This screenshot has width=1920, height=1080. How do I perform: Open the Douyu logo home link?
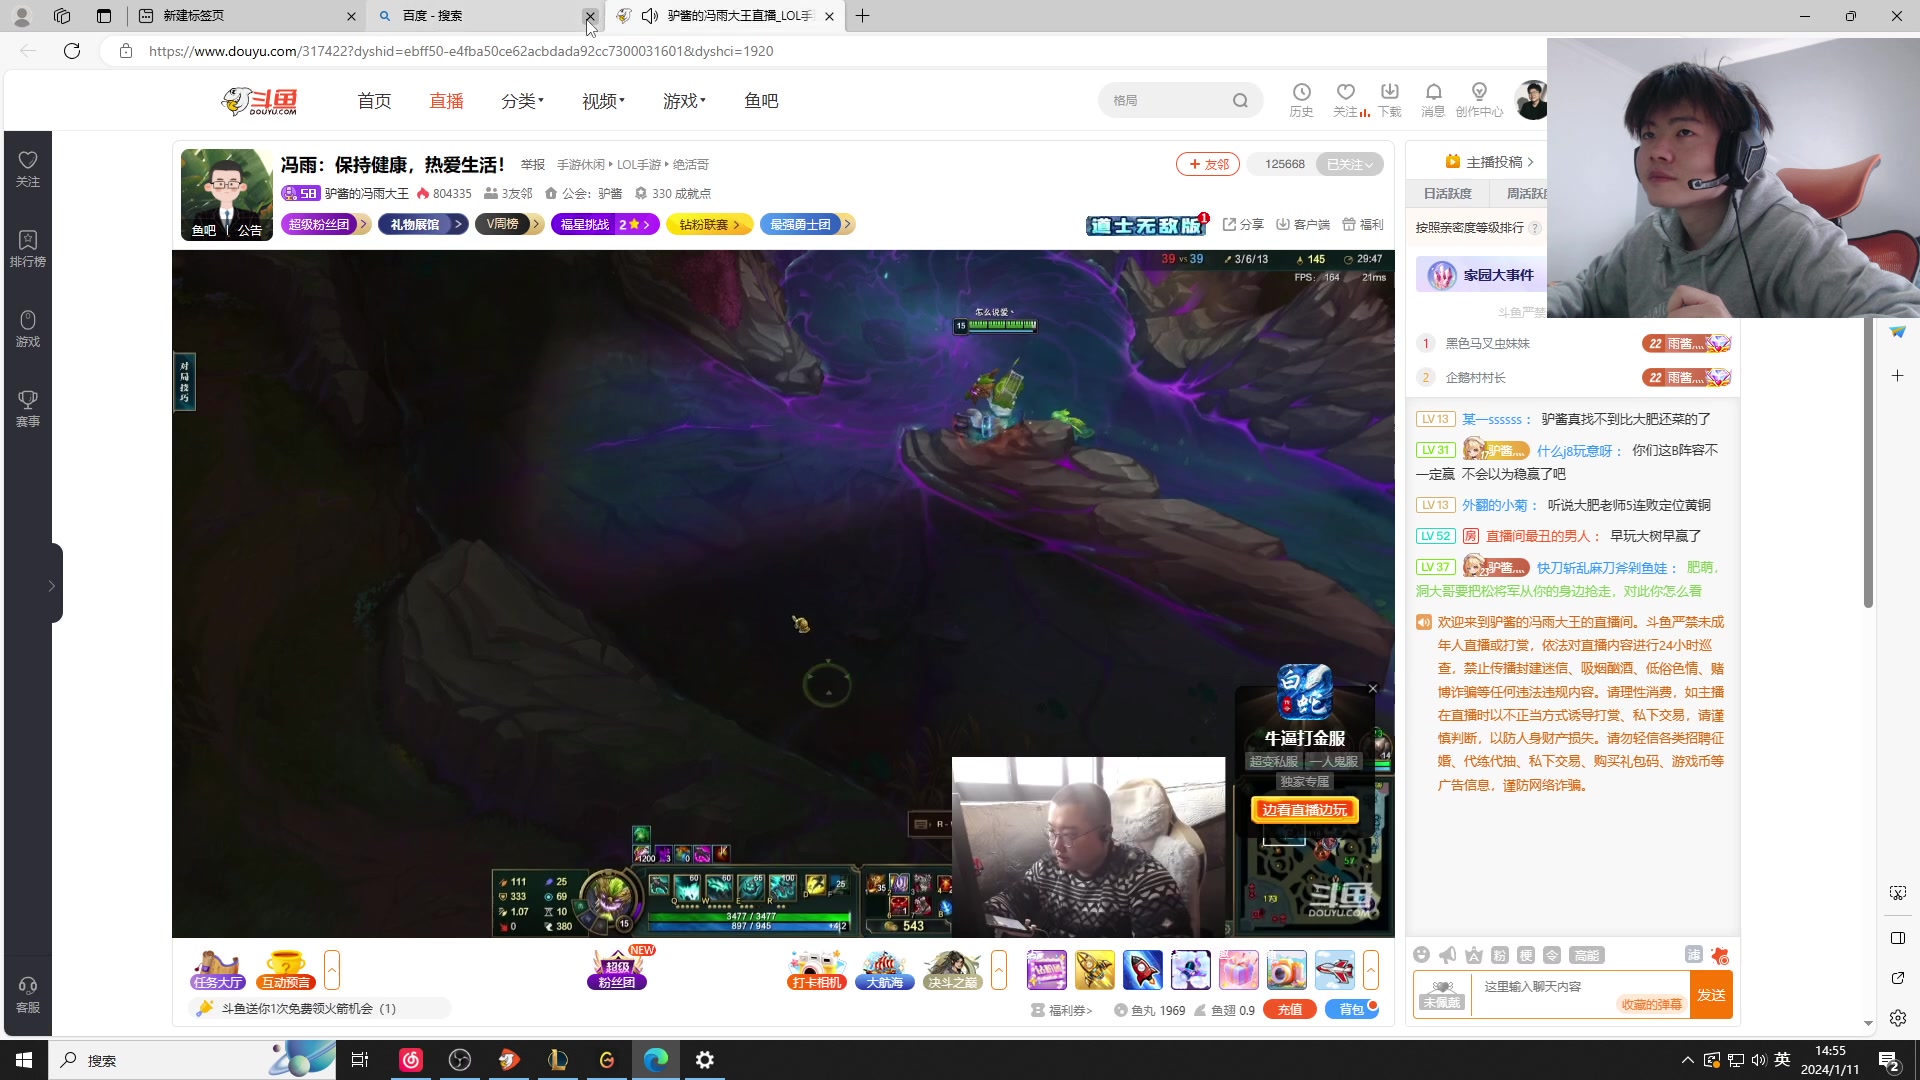(x=260, y=101)
